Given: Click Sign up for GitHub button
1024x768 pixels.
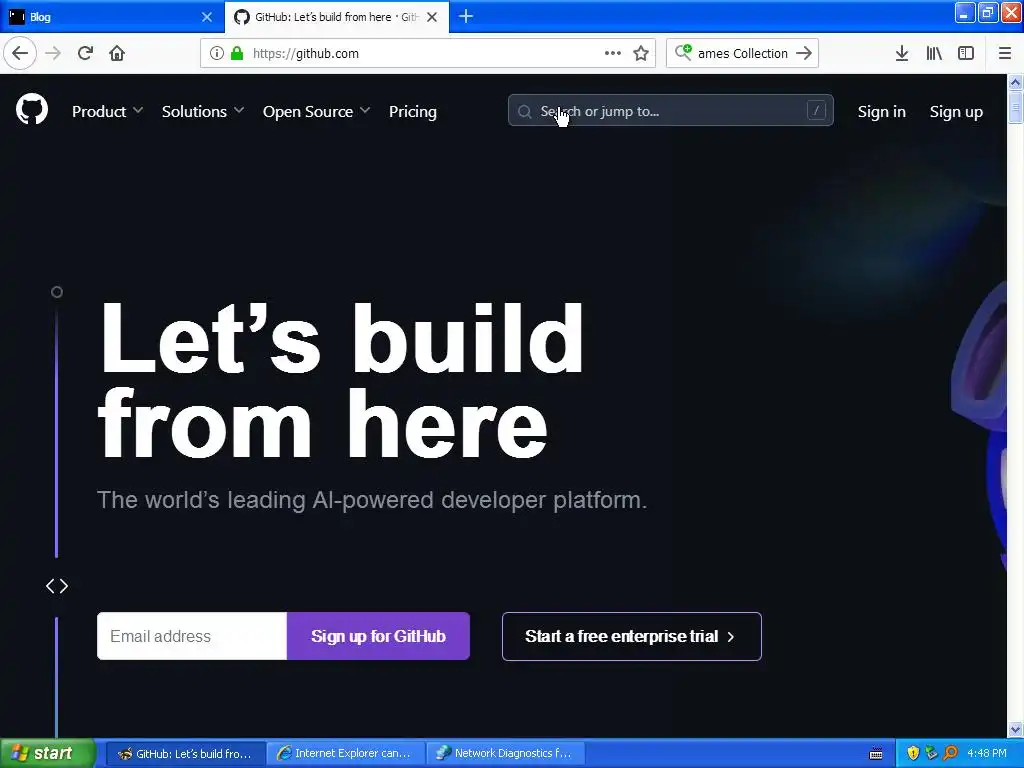Looking at the screenshot, I should 378,636.
